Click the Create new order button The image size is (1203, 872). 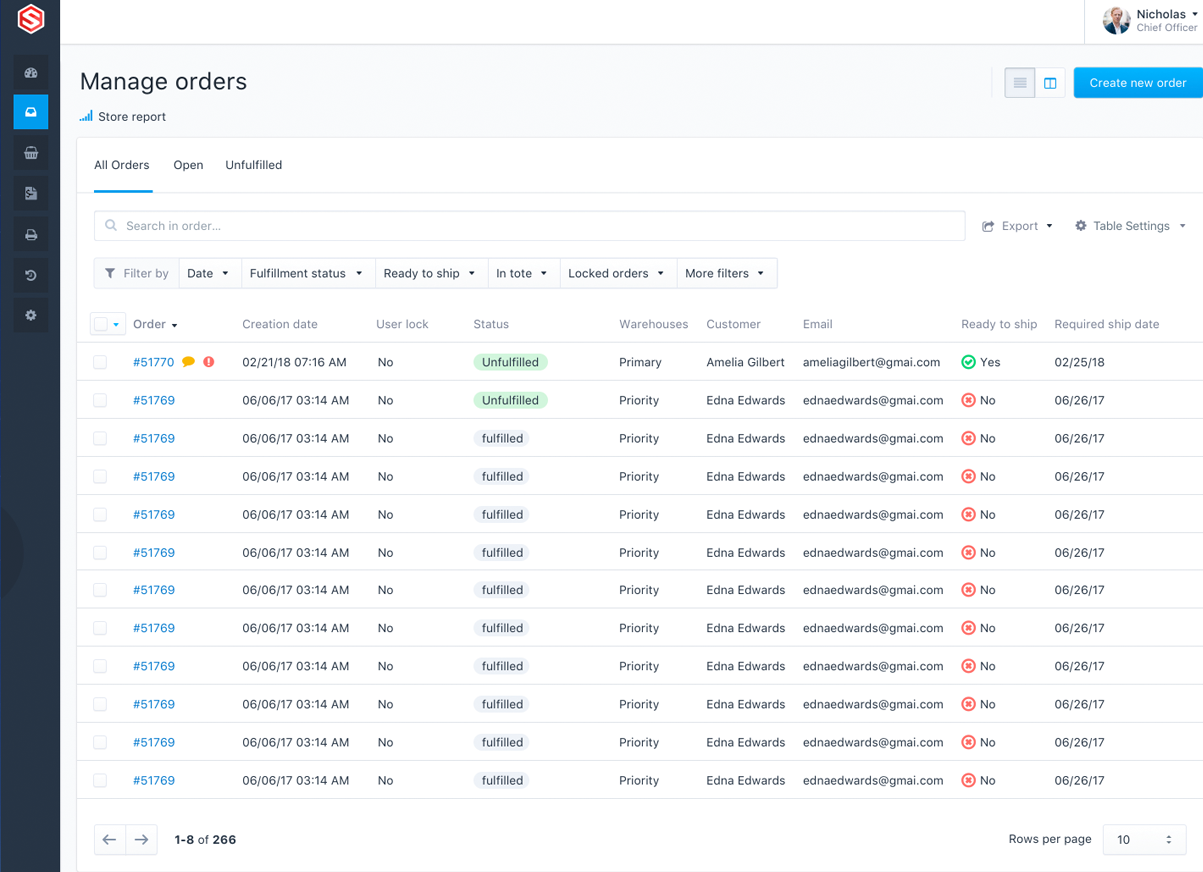pos(1139,82)
